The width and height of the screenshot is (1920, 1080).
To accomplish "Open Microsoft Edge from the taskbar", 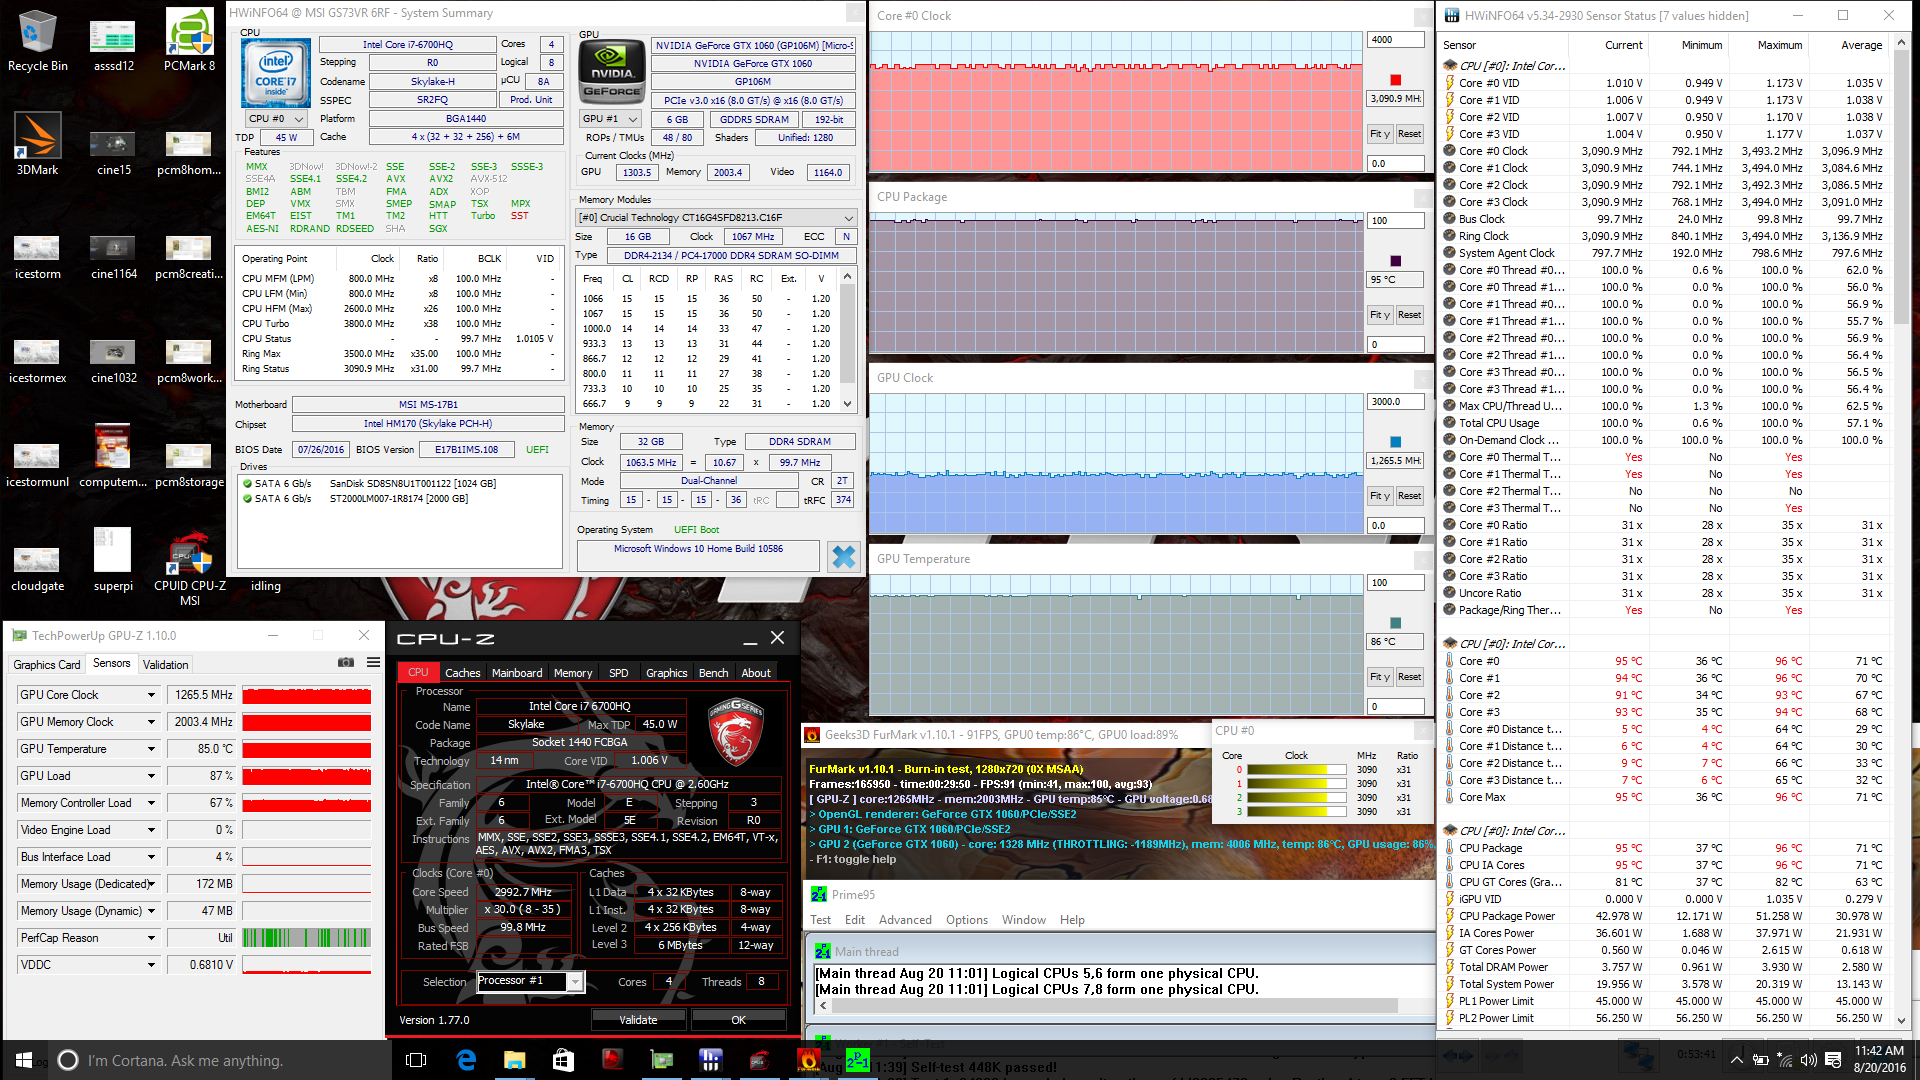I will tap(466, 1060).
